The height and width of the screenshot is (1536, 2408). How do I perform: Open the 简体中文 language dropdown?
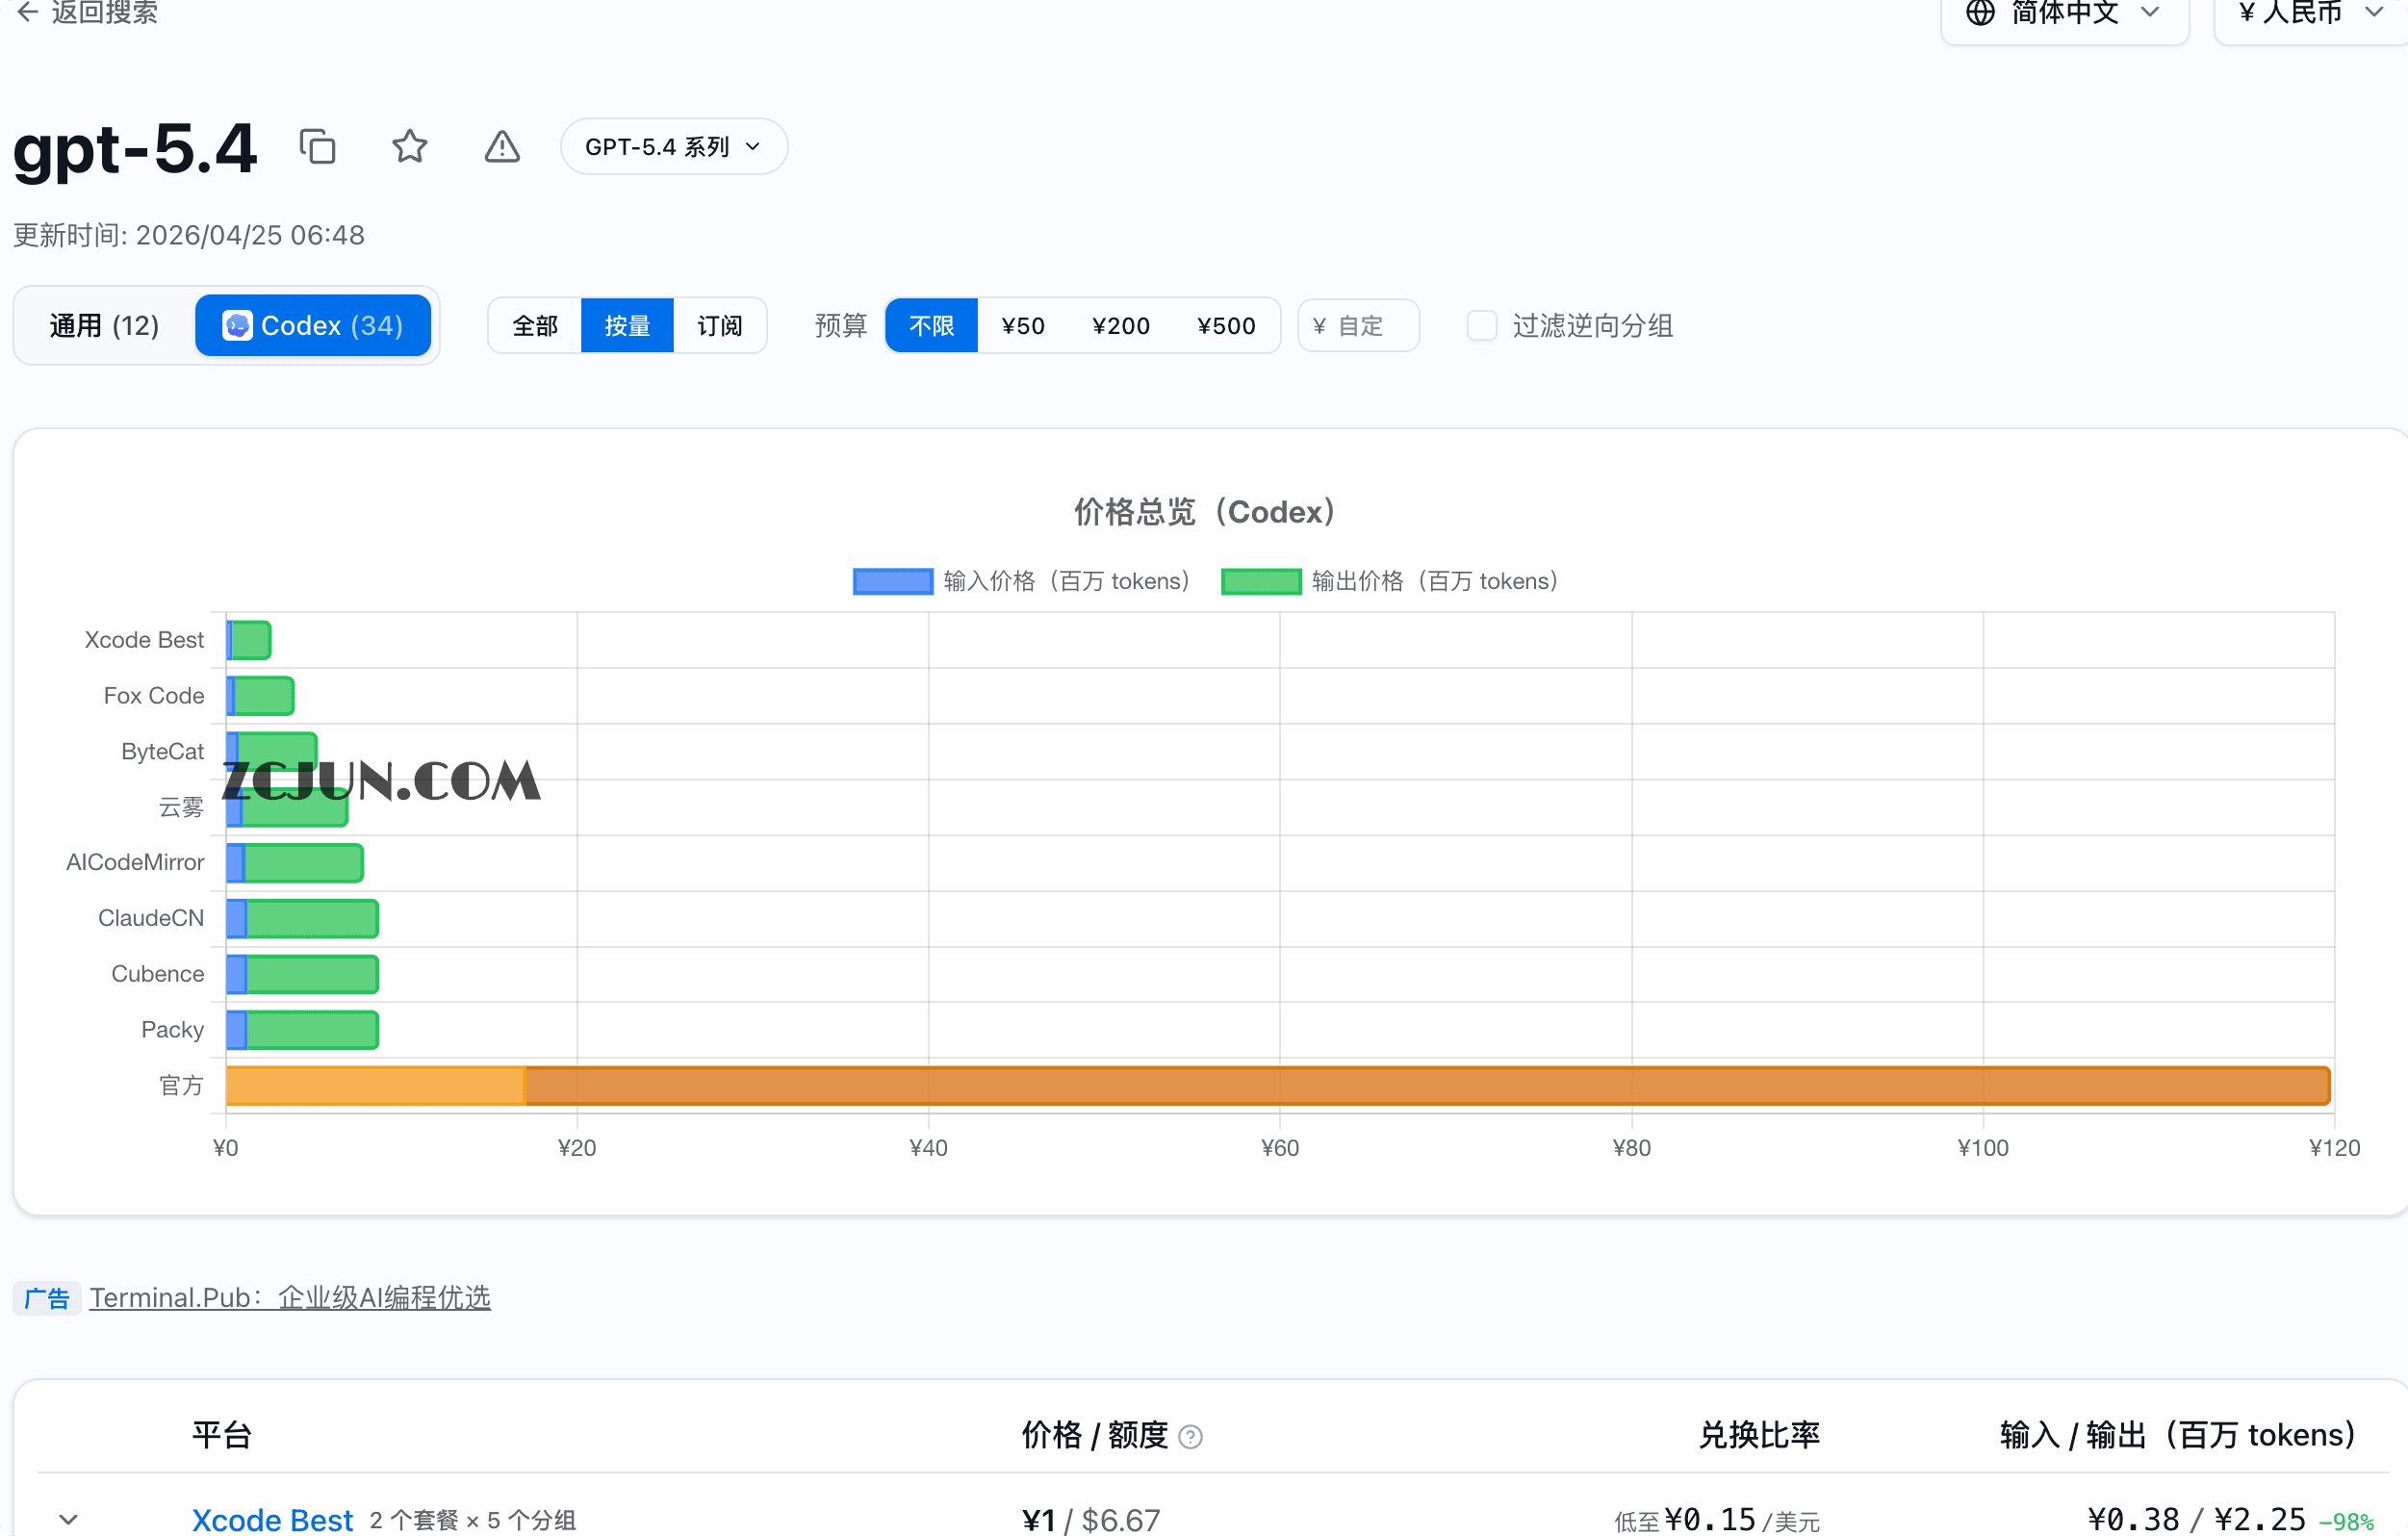pos(2064,15)
